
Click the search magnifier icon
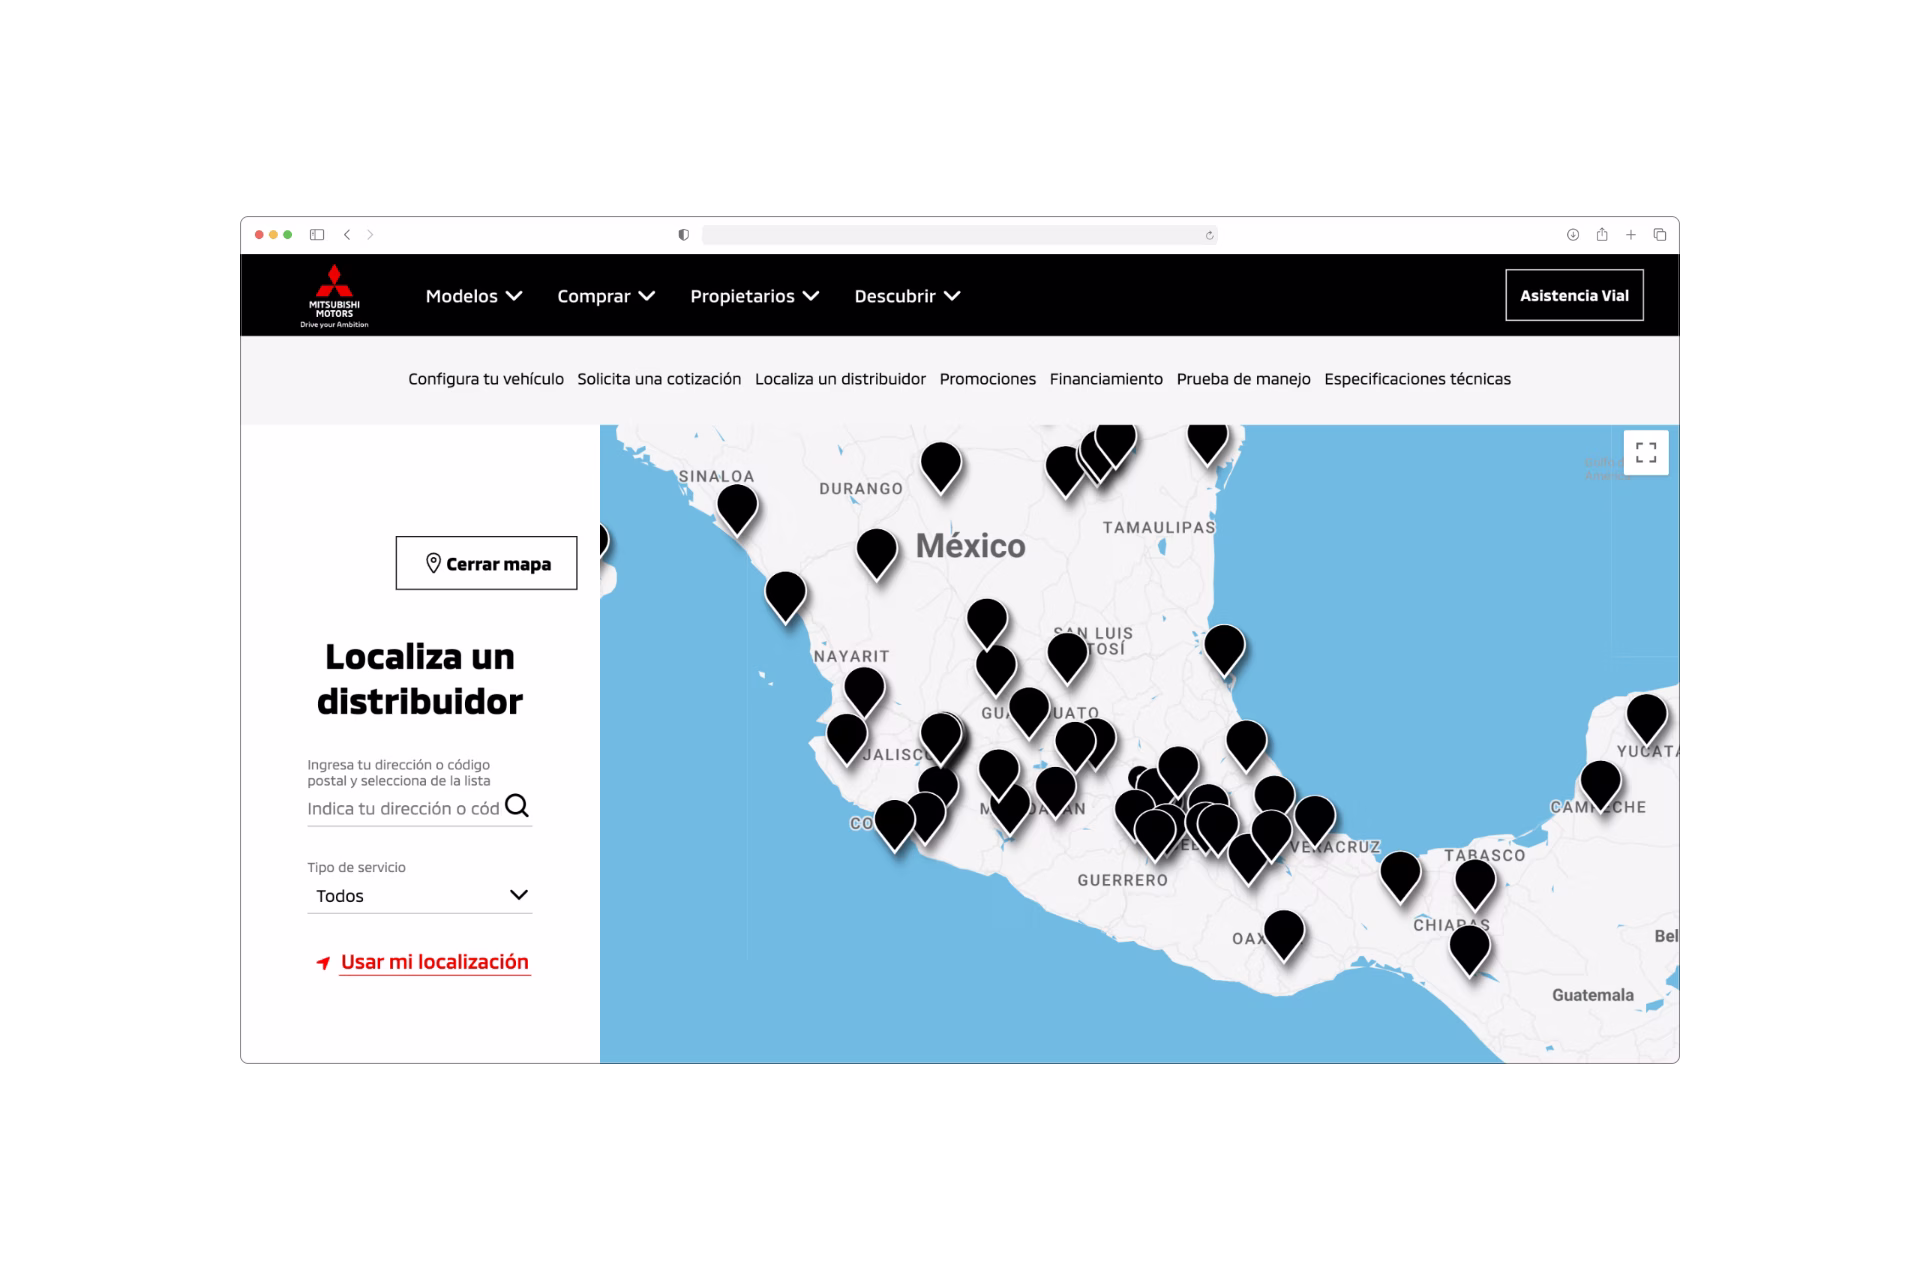(x=517, y=806)
